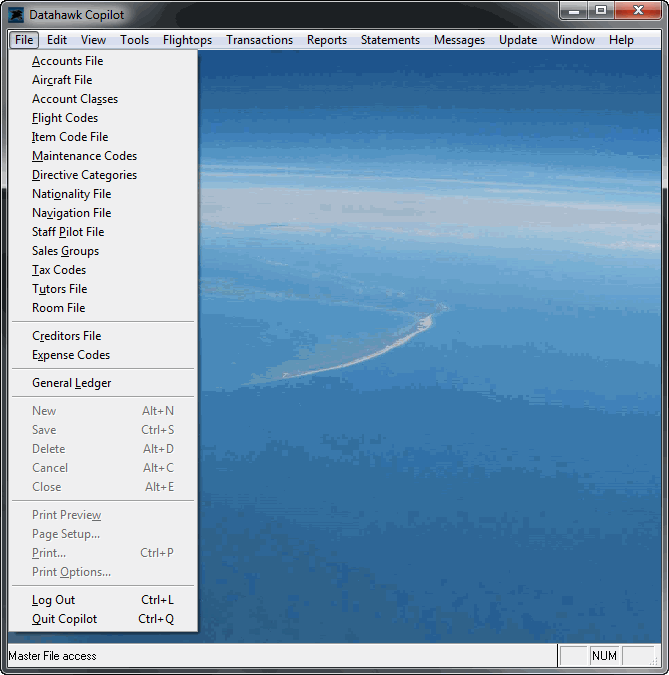Close the Datahawk Copilot window
669x675 pixels.
(638, 11)
